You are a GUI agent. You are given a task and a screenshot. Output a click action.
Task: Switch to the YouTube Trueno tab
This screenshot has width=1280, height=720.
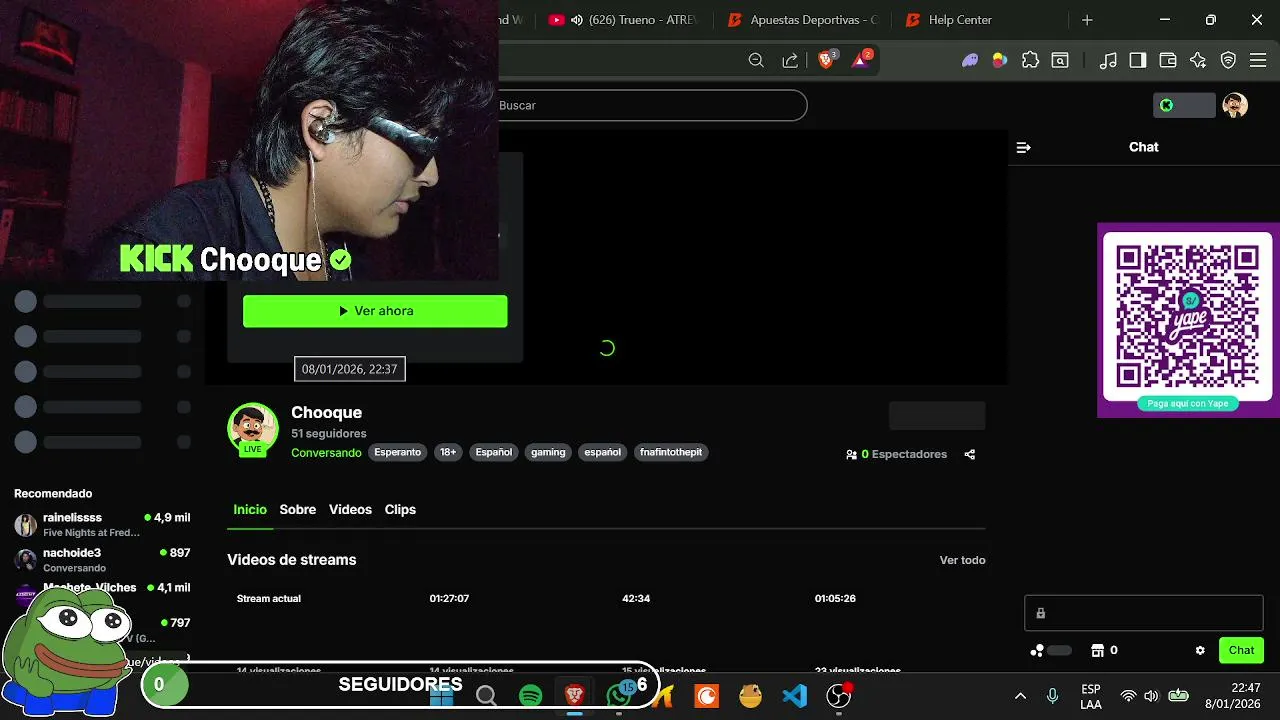point(622,20)
